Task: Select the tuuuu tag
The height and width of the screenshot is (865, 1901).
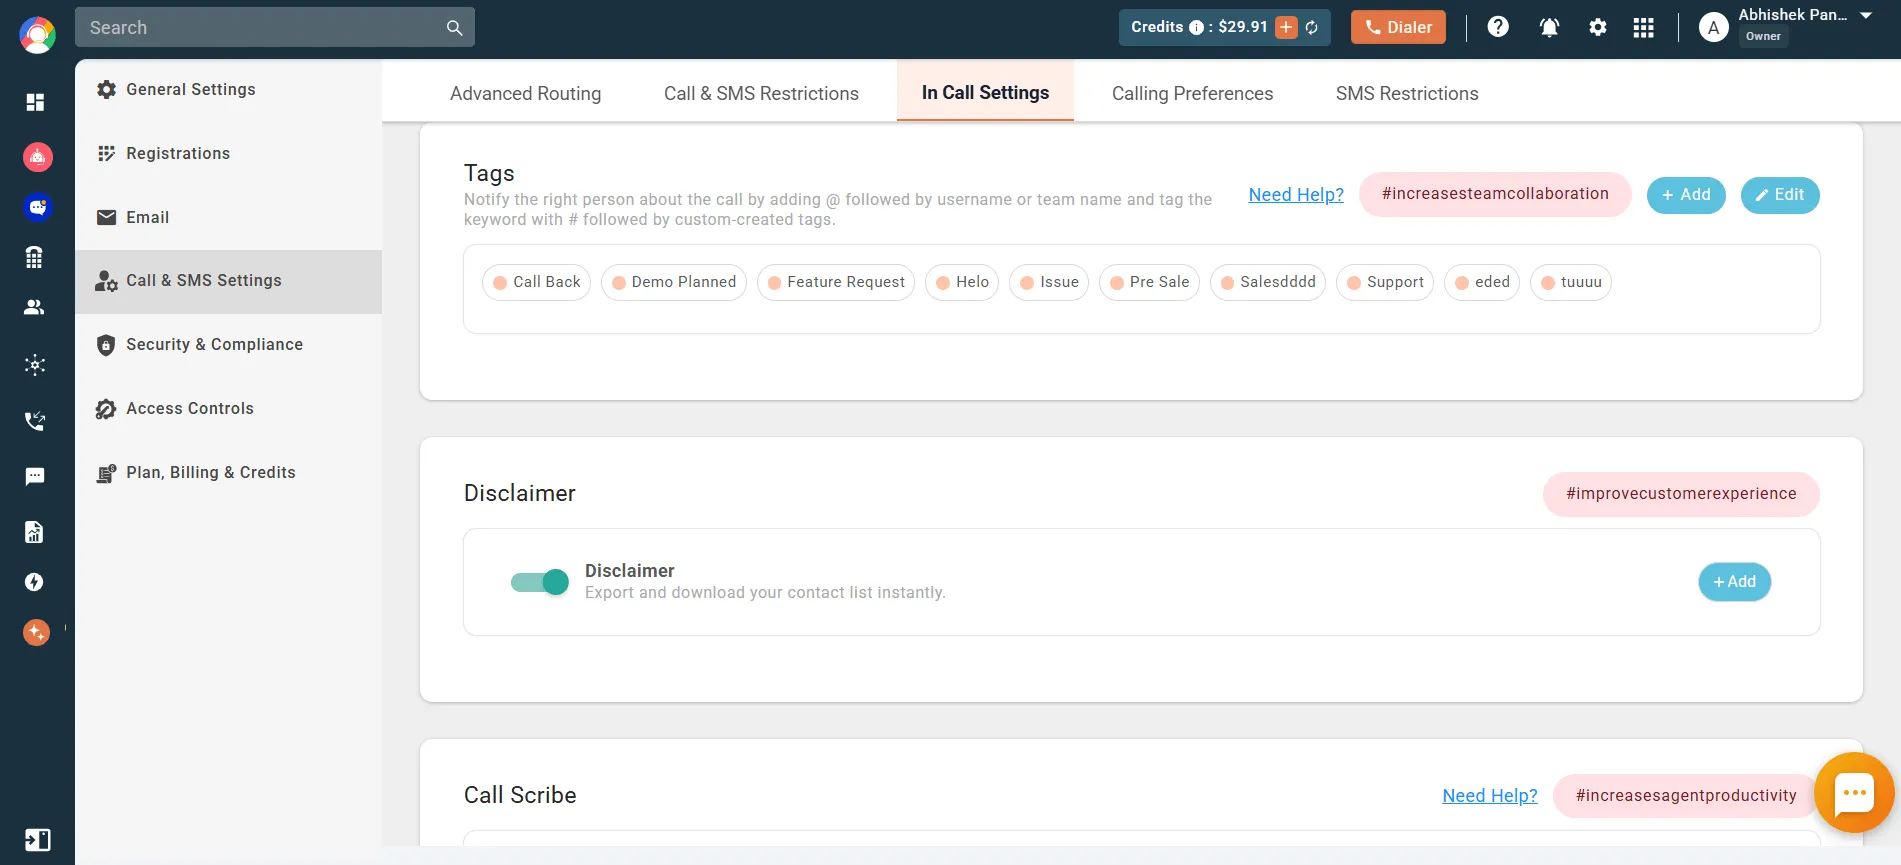Action: pos(1571,282)
